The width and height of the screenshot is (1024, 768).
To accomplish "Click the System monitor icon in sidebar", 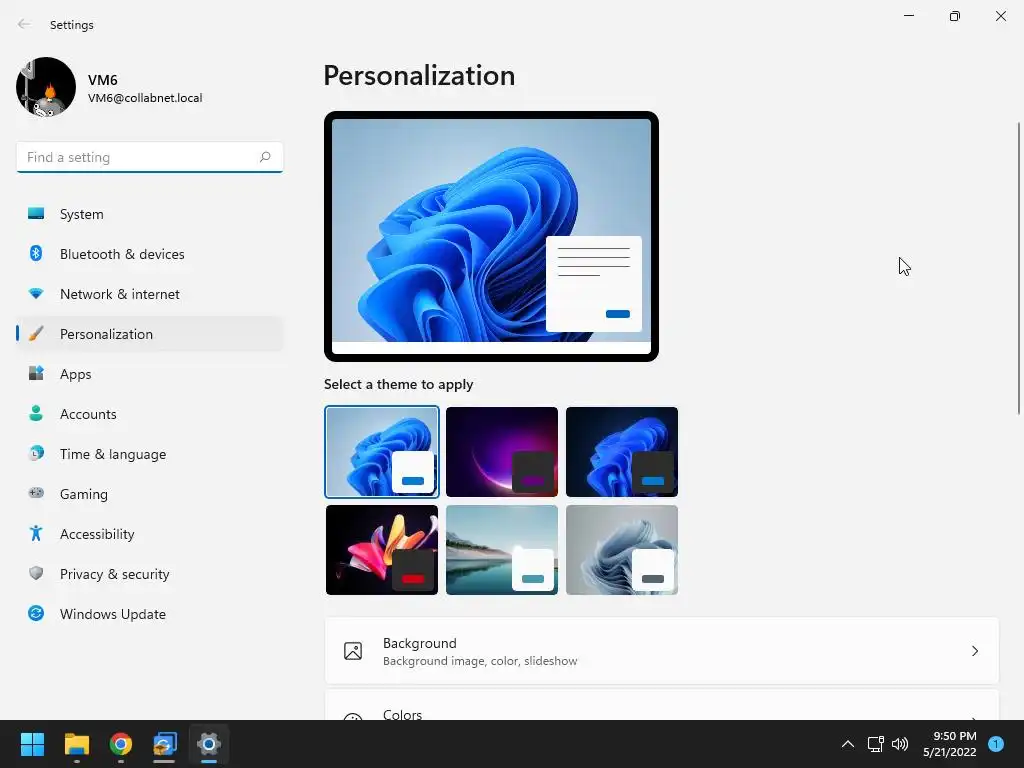I will pyautogui.click(x=36, y=214).
